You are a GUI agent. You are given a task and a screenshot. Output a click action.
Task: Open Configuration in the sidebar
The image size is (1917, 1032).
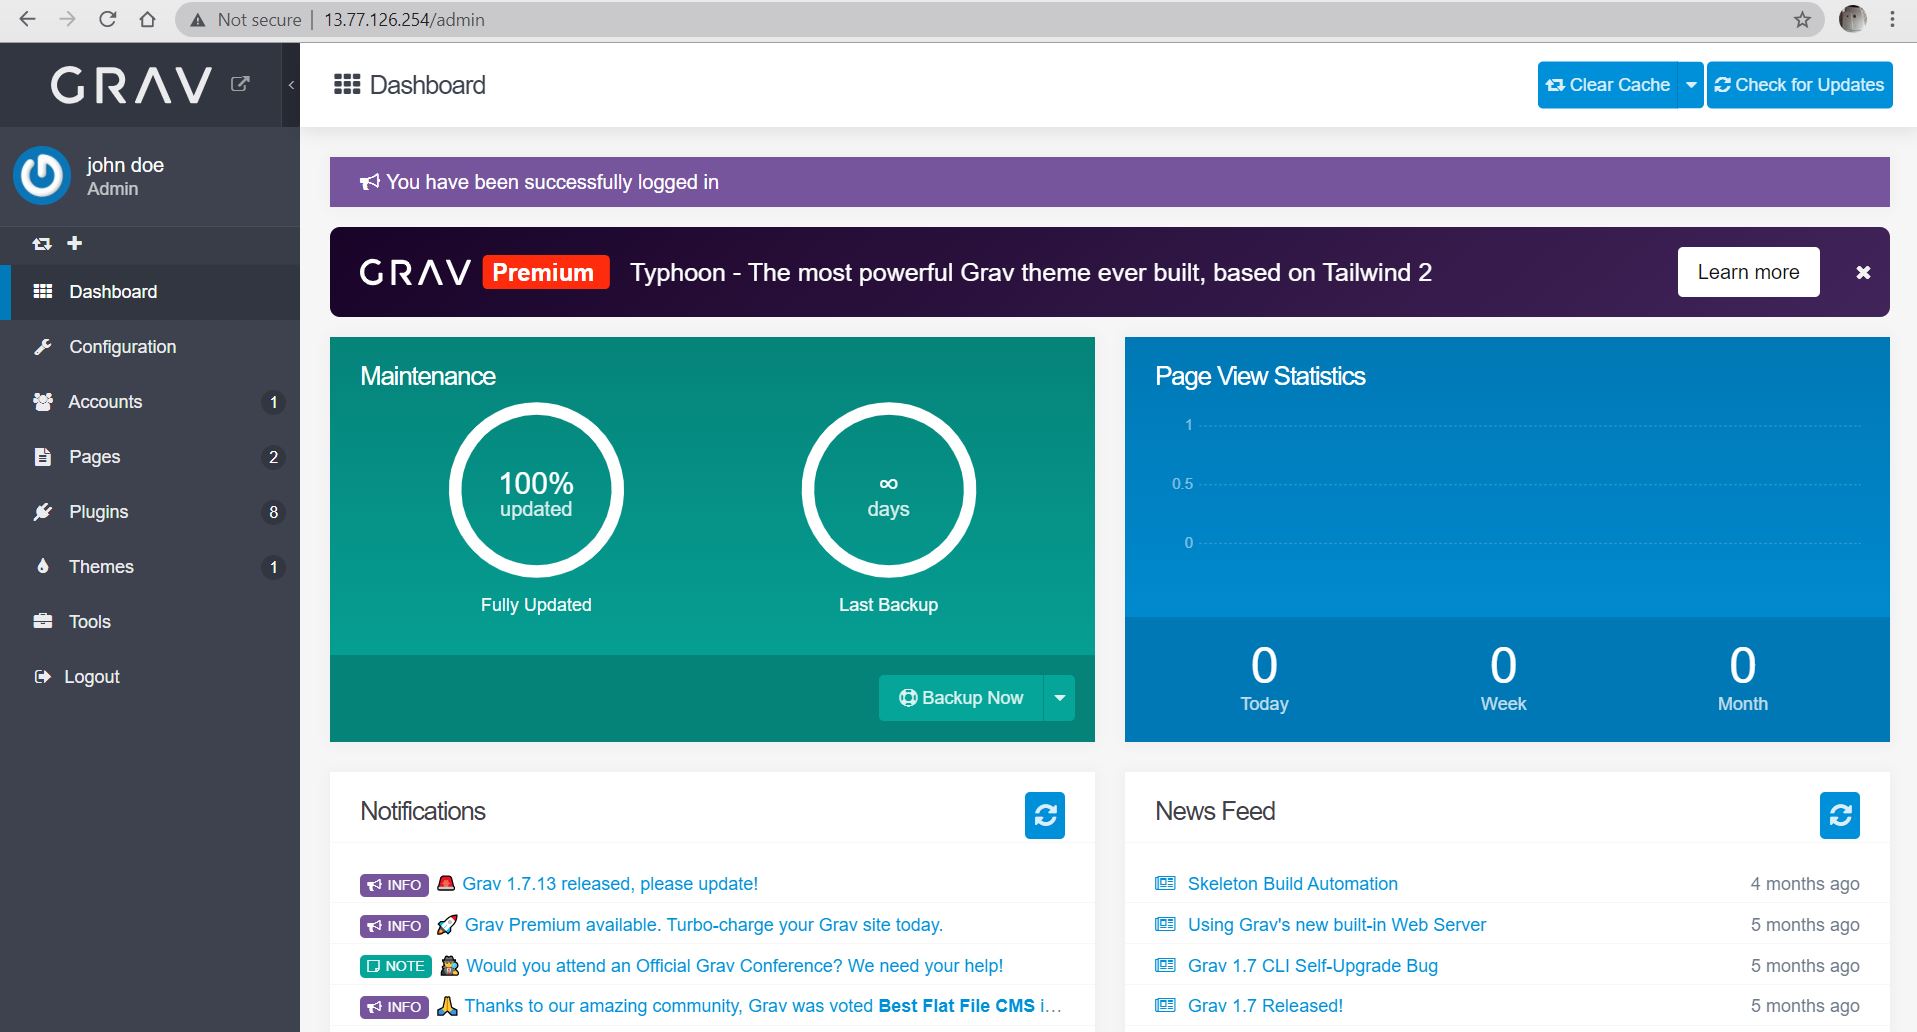click(150, 347)
